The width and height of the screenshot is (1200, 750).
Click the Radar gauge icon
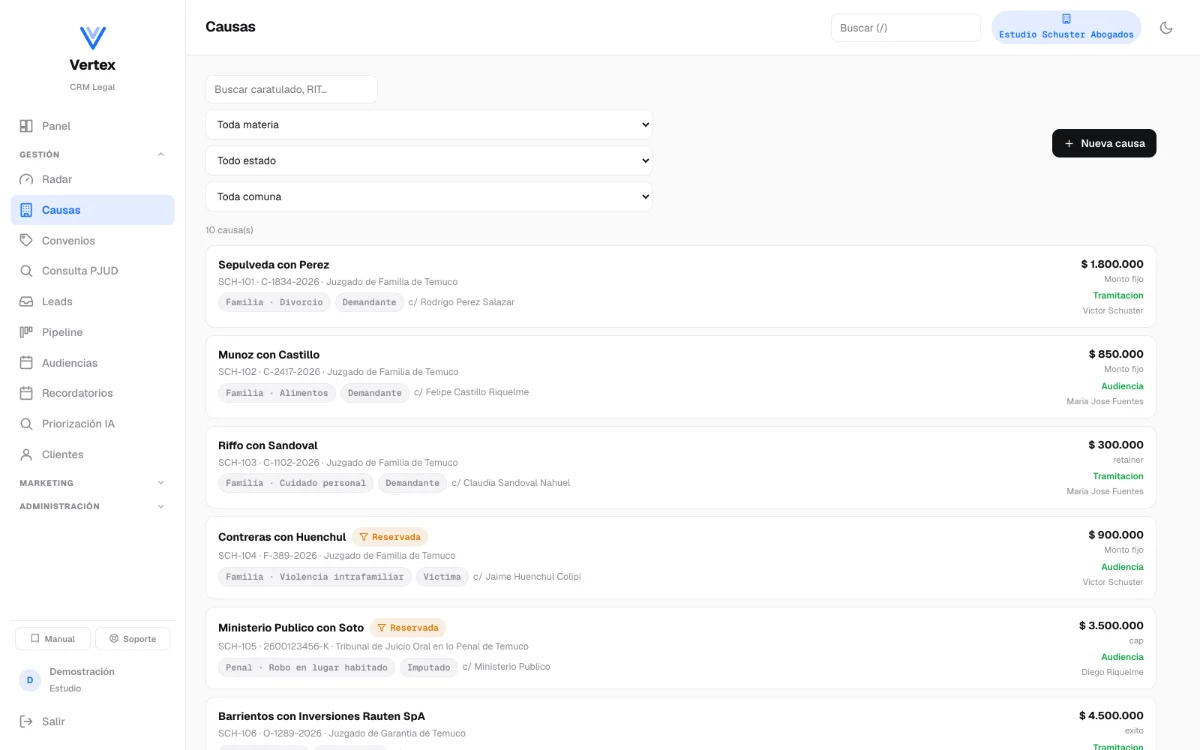(x=26, y=179)
